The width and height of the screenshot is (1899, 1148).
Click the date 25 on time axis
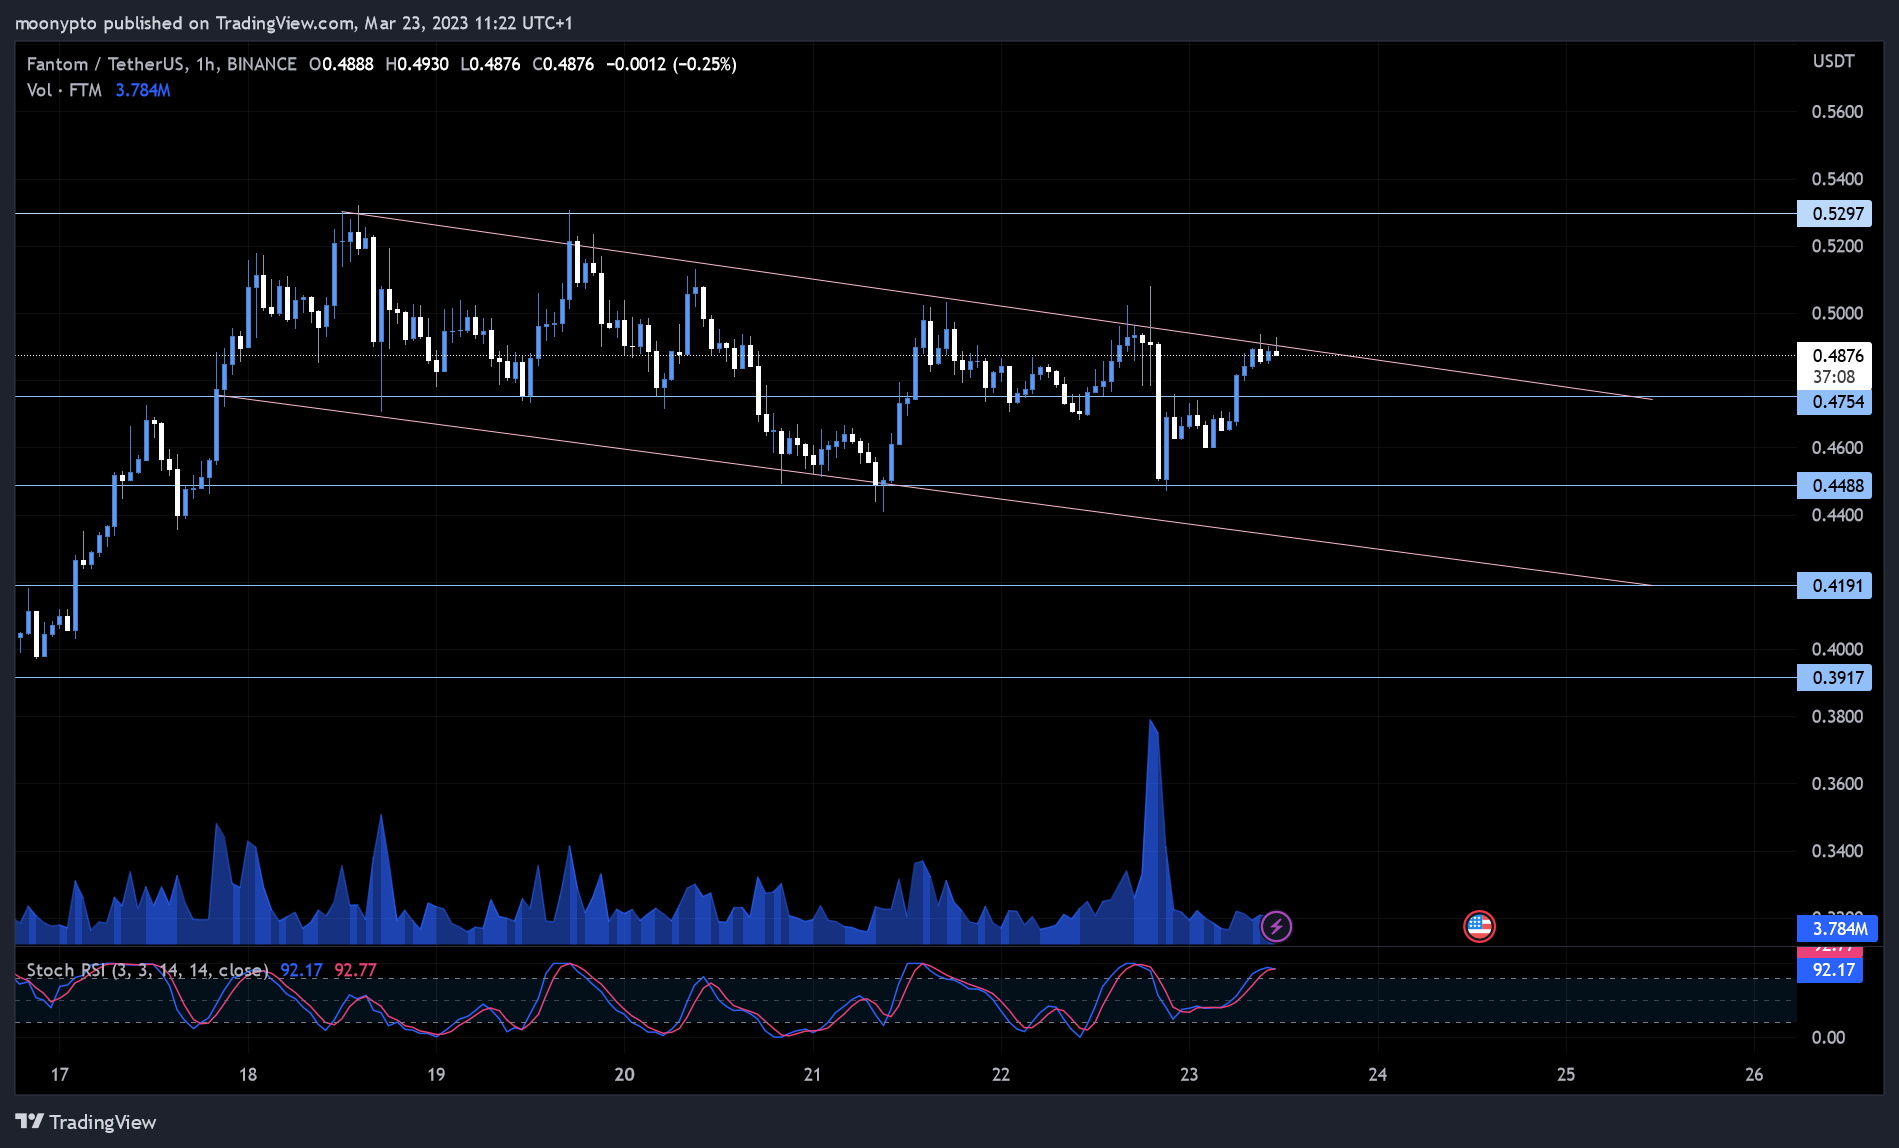[1566, 1074]
